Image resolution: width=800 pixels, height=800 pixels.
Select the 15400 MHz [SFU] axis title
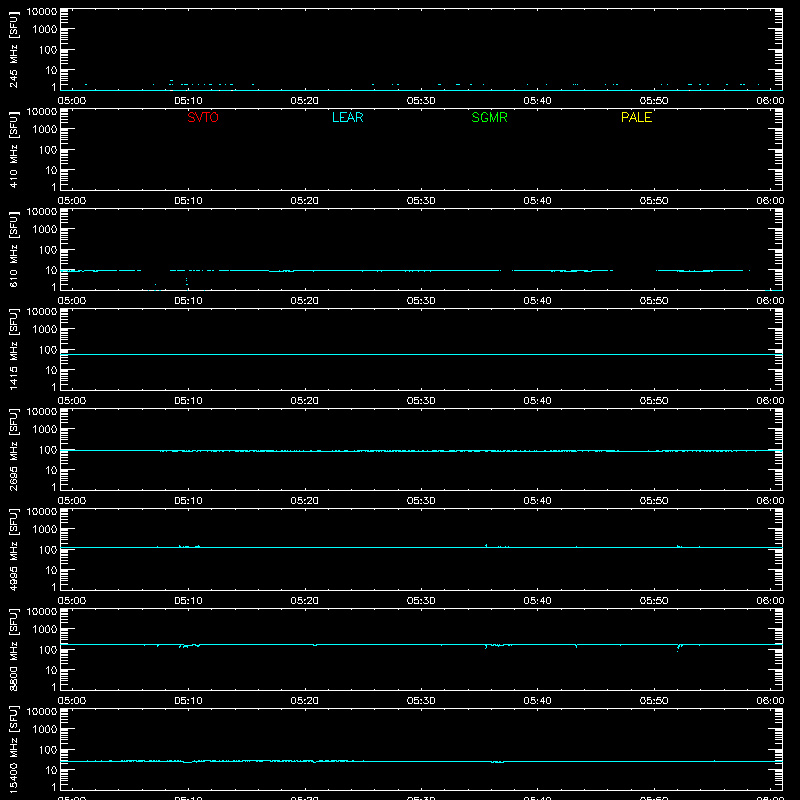13,749
